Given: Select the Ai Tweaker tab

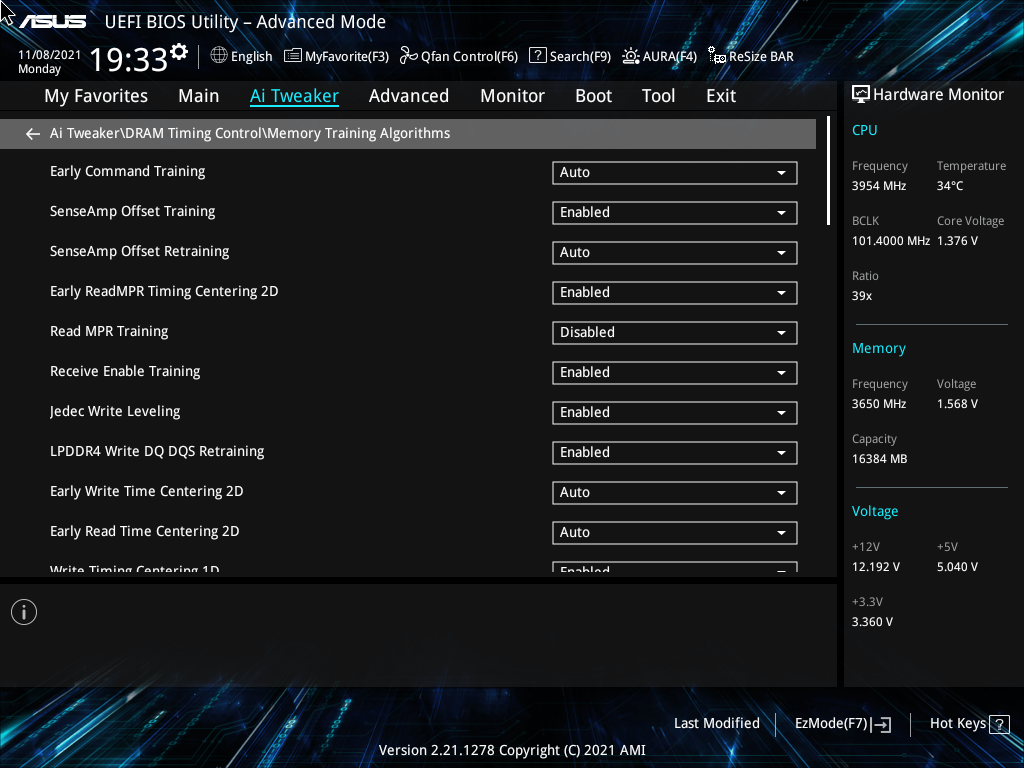Looking at the screenshot, I should point(294,96).
